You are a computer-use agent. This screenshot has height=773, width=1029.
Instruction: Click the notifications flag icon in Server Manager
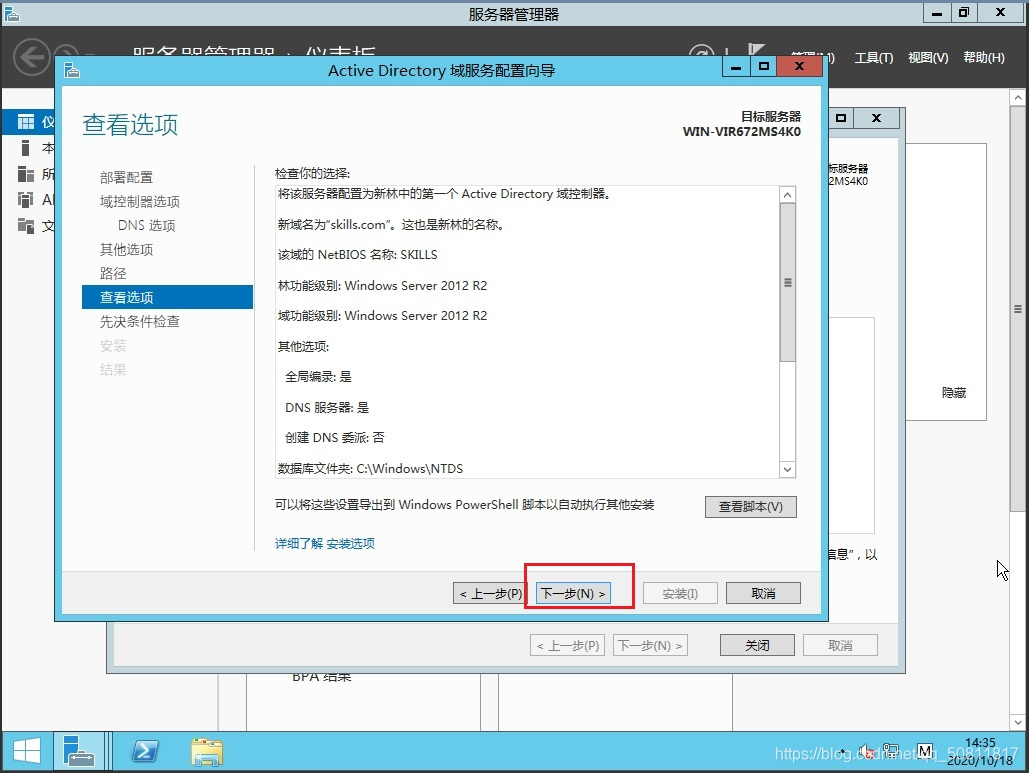pyautogui.click(x=756, y=50)
